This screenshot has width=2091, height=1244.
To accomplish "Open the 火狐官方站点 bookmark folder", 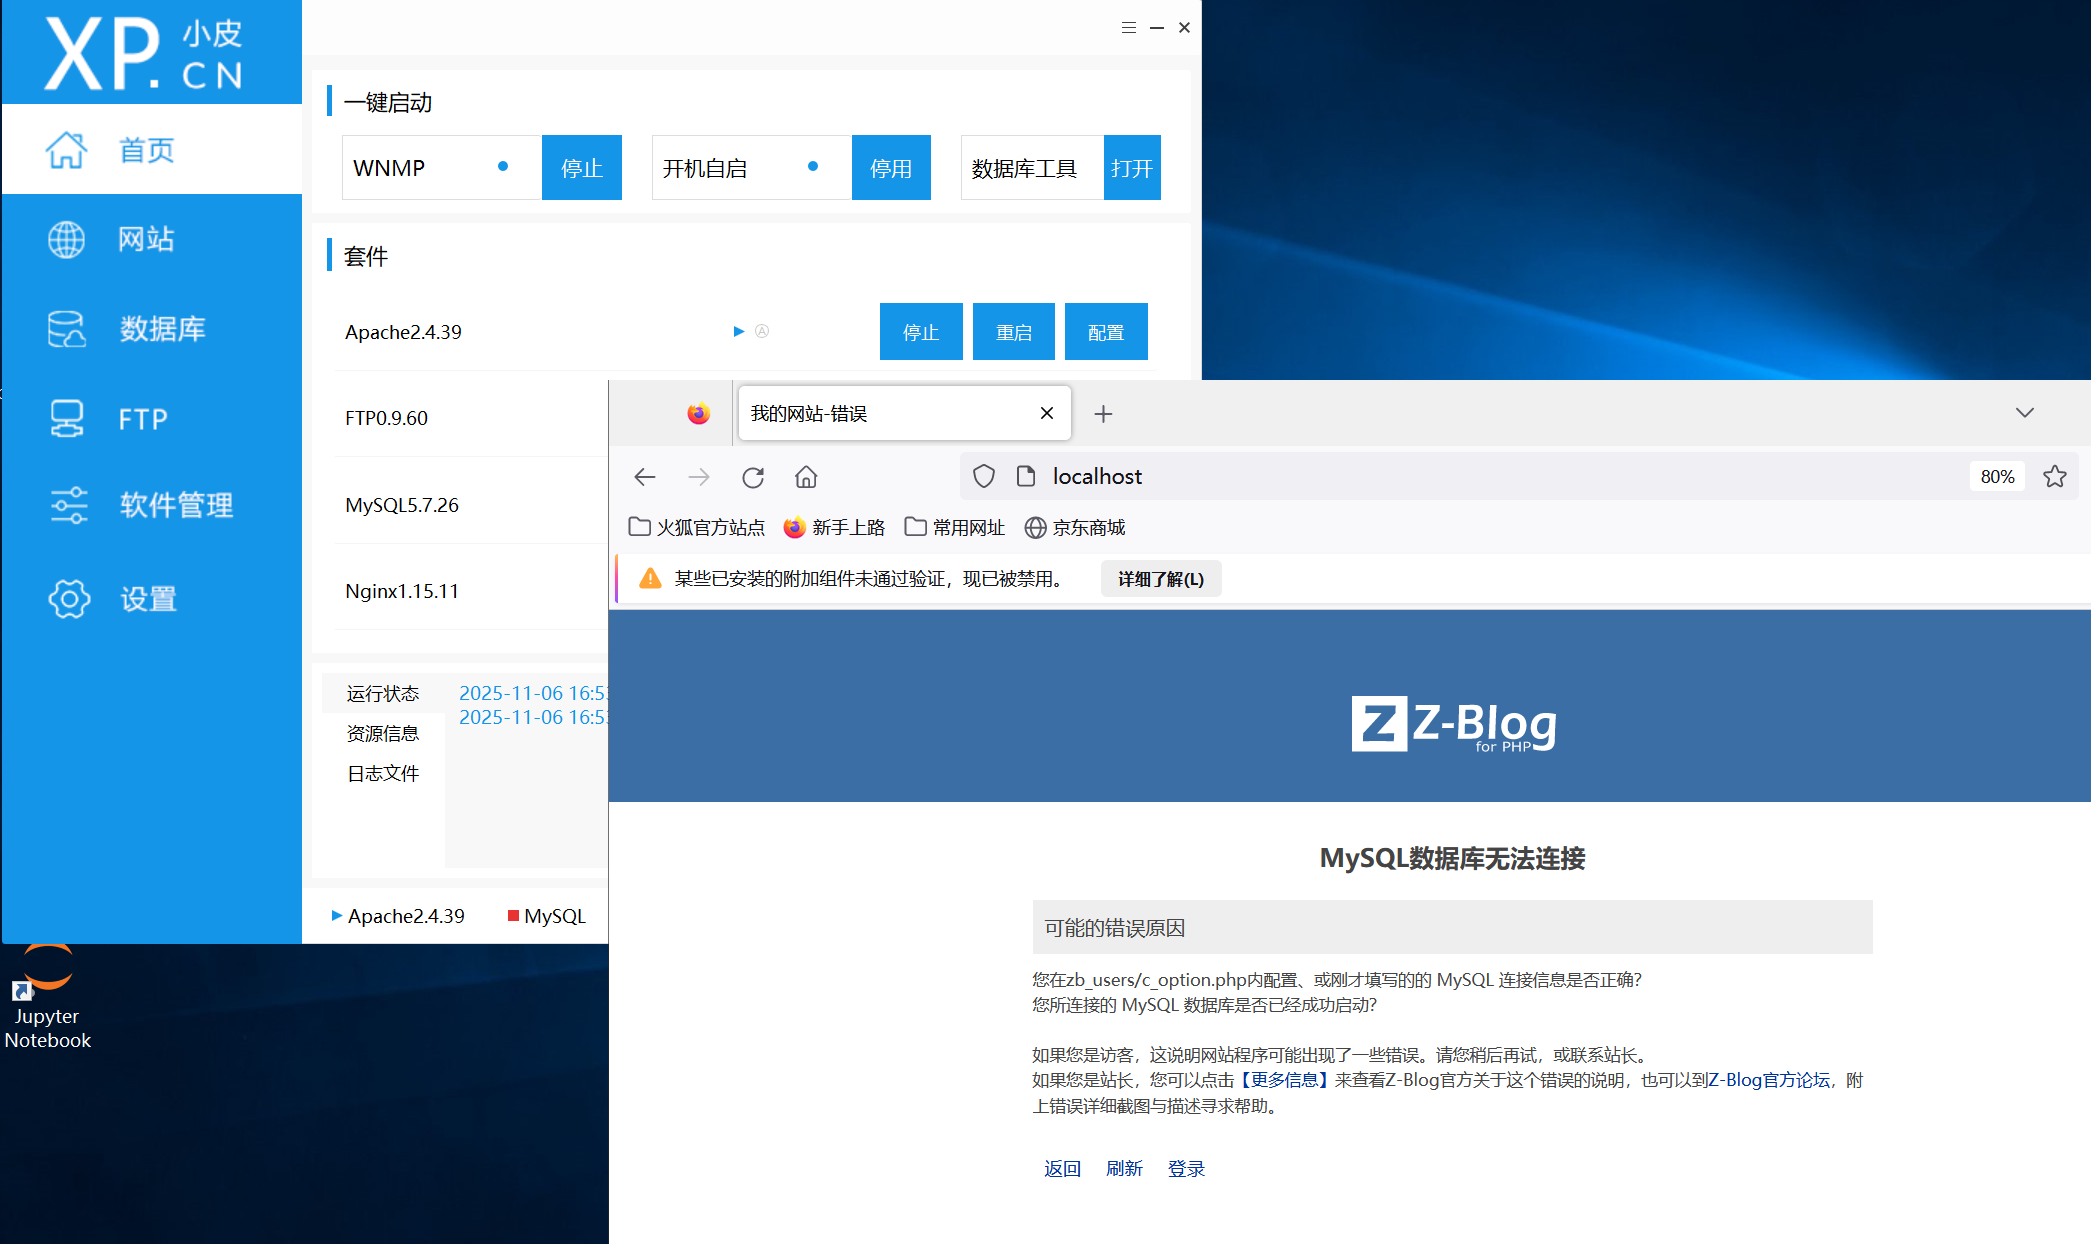I will point(697,527).
